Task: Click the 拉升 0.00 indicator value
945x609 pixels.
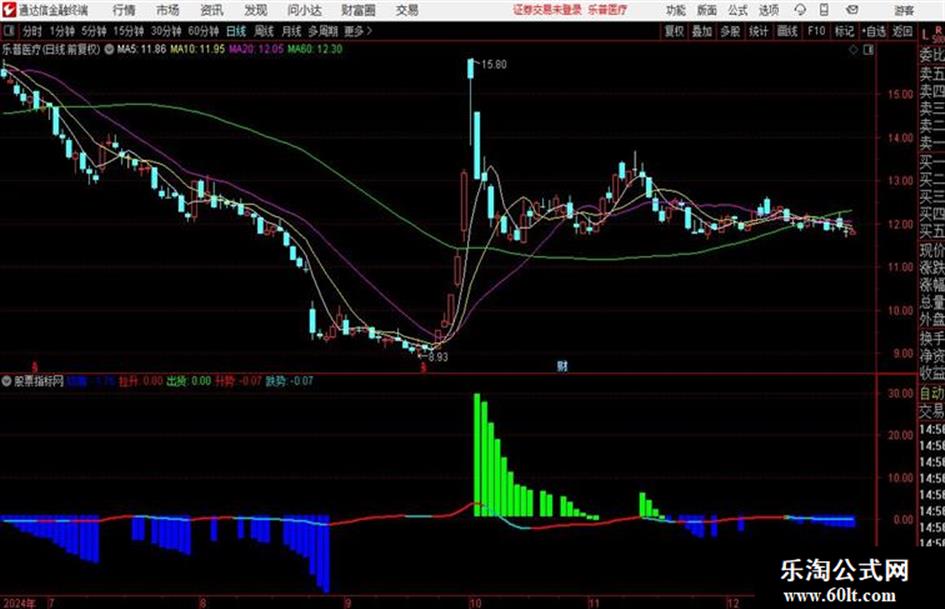Action: pos(140,380)
